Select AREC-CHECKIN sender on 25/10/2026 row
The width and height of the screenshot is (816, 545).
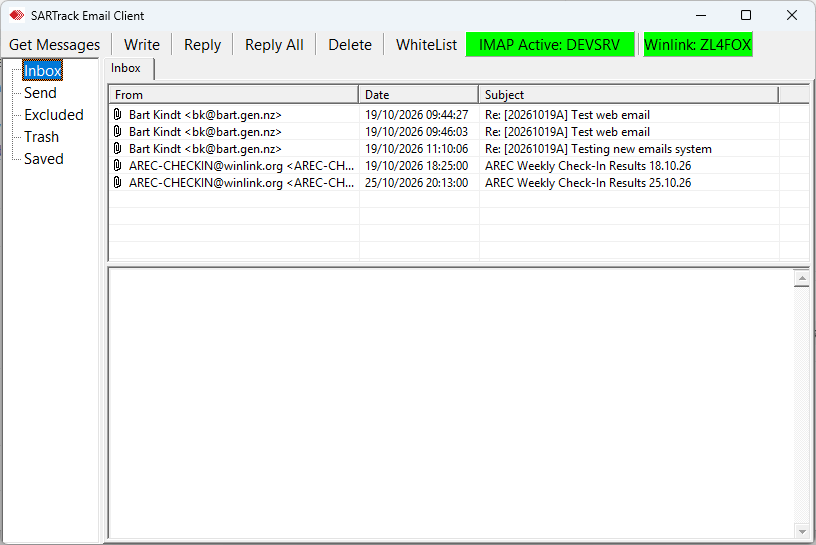tap(241, 183)
